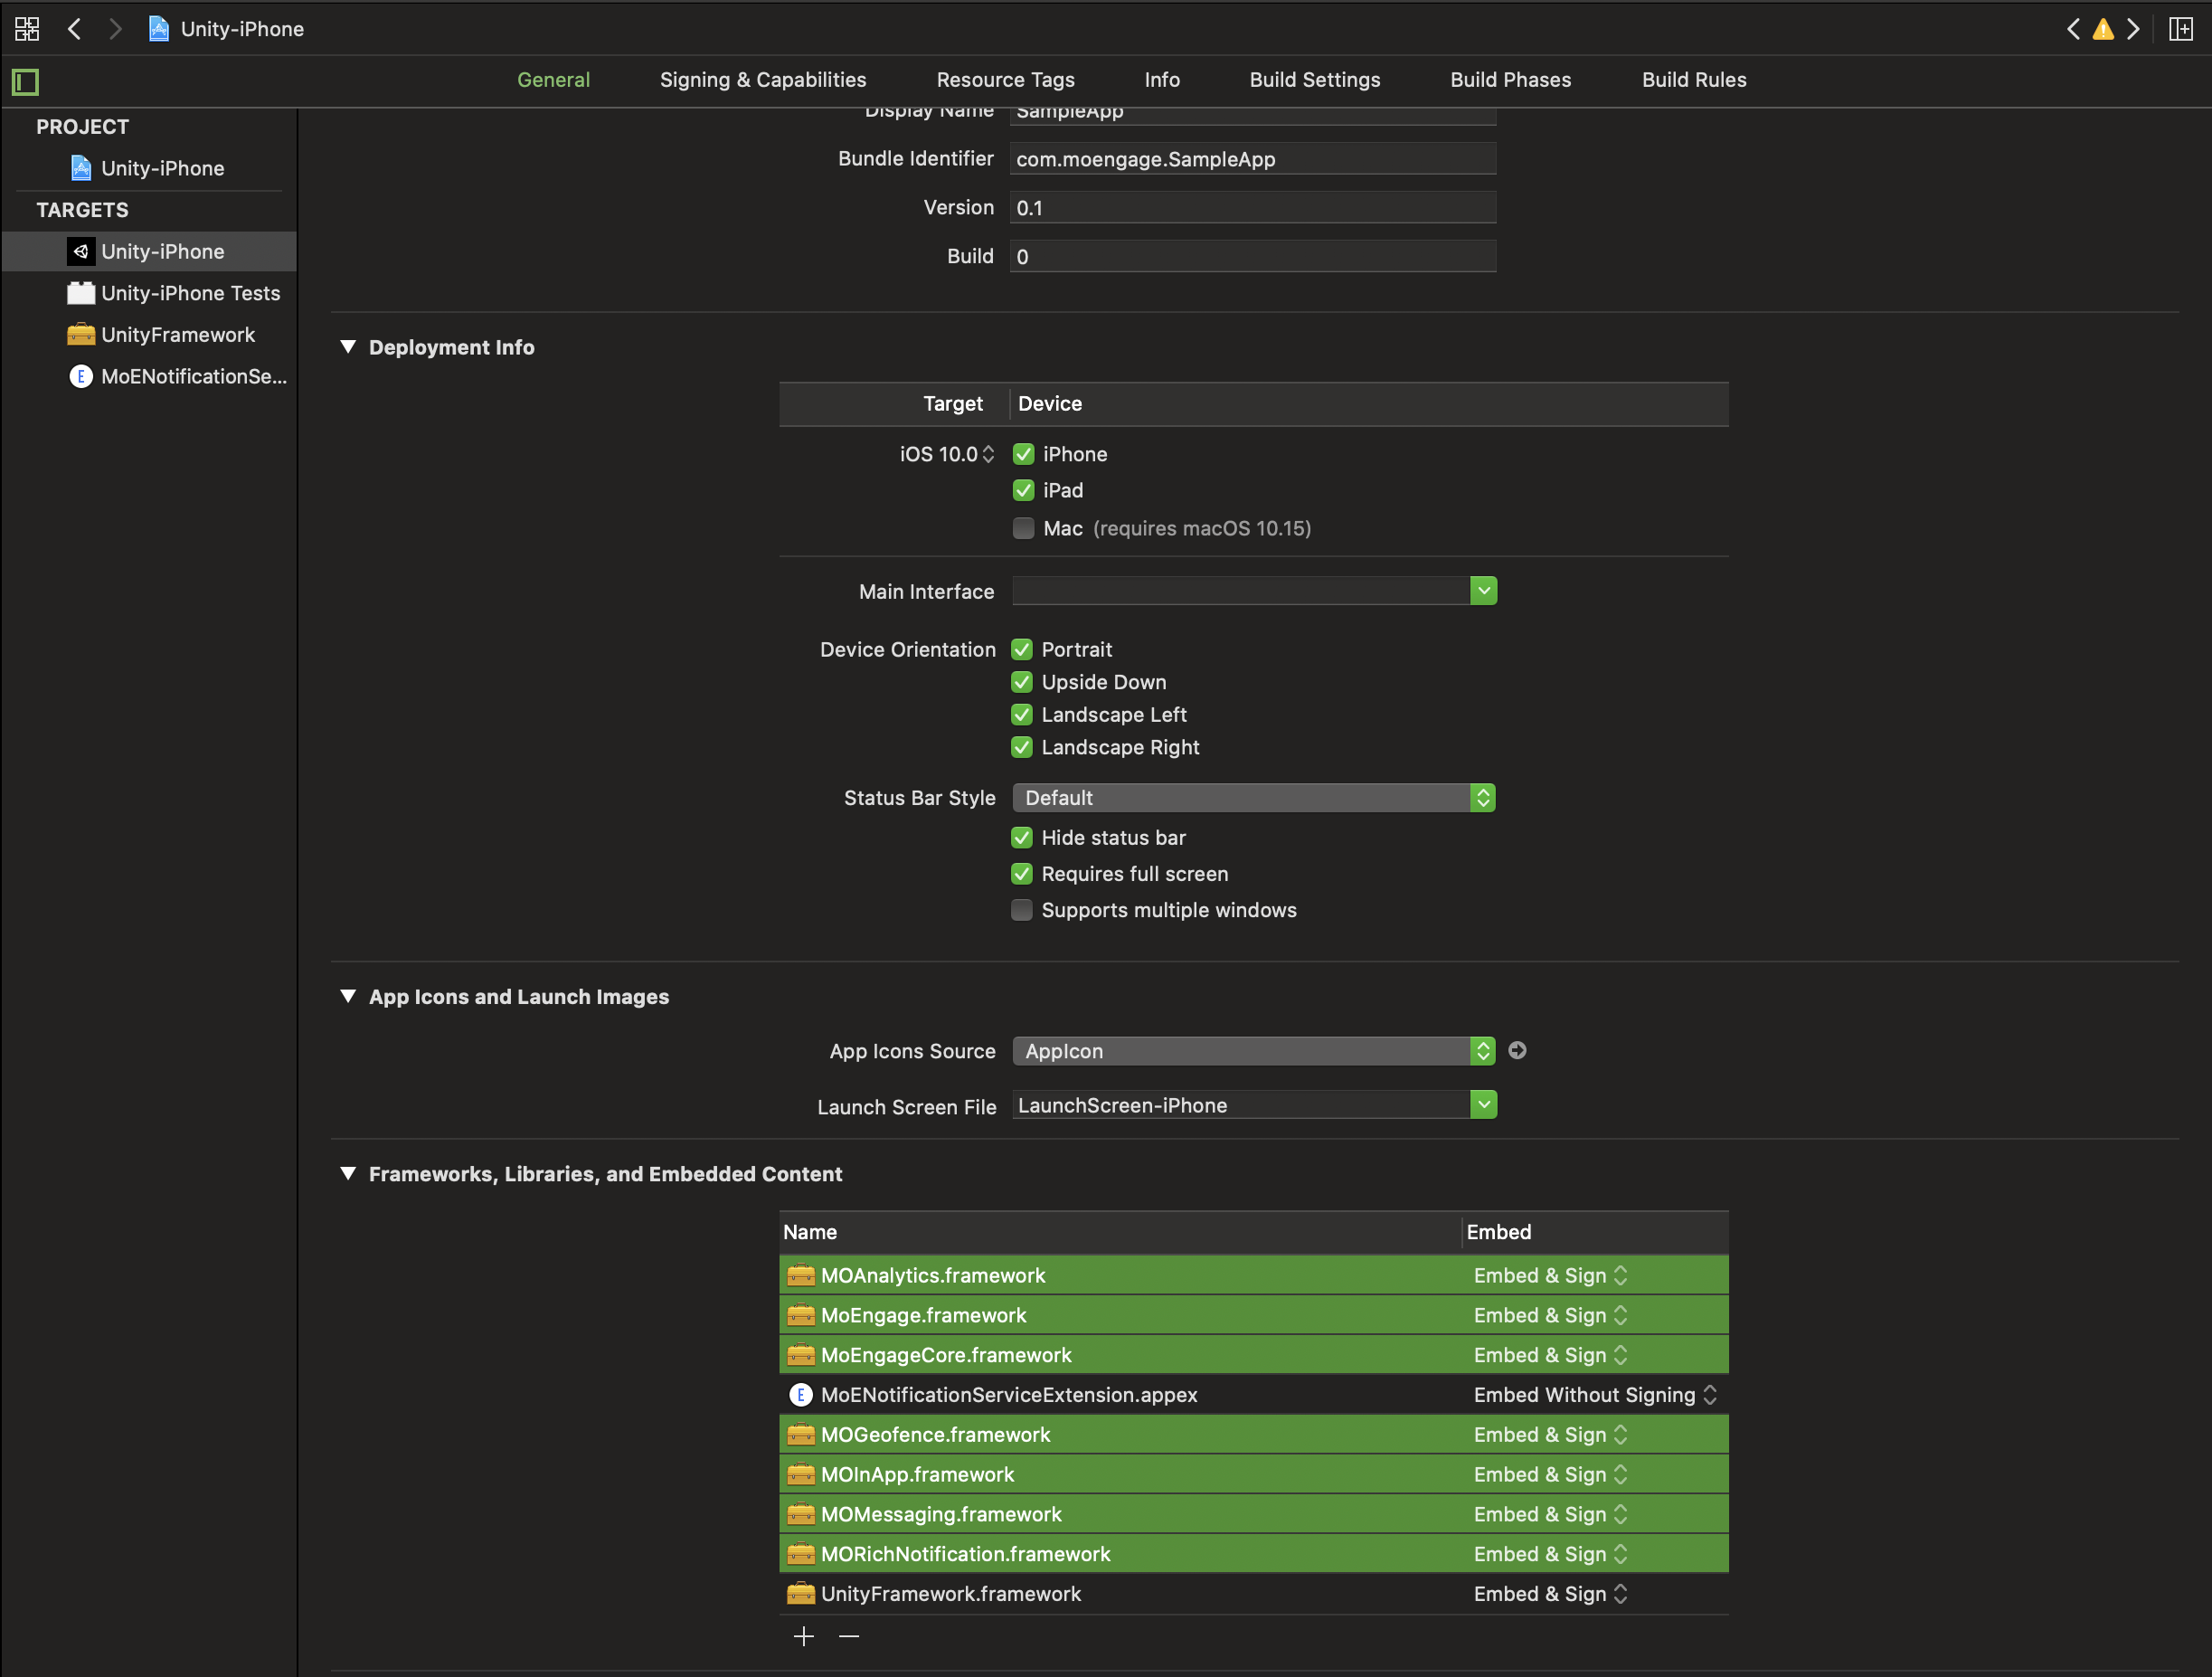This screenshot has width=2212, height=1677.
Task: Click the Embed column header
Action: click(1596, 1232)
